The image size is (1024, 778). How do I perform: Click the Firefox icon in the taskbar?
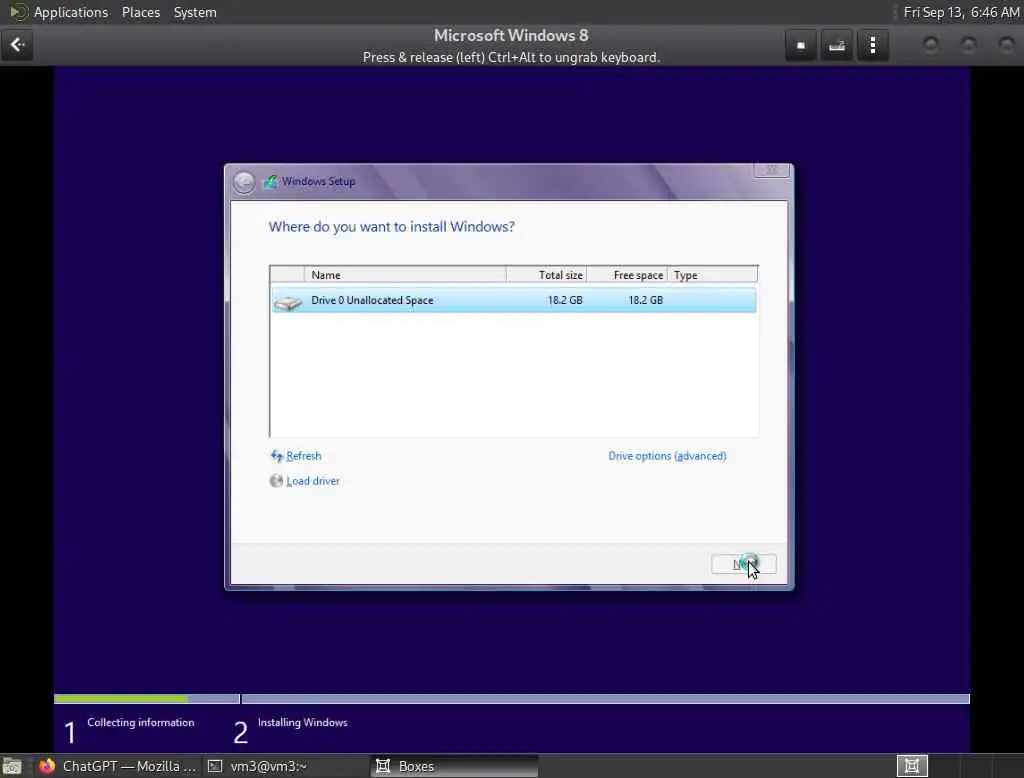47,766
